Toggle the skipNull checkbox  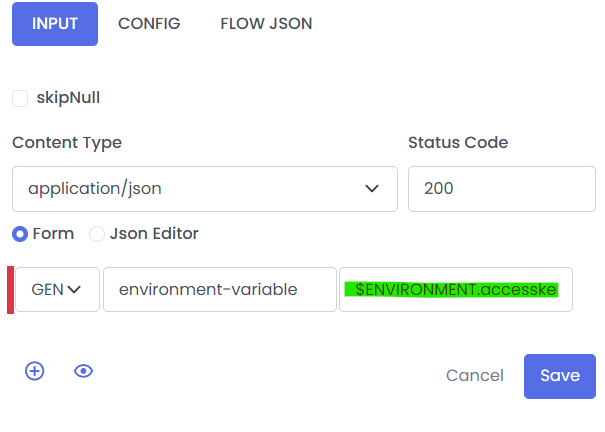pos(20,98)
